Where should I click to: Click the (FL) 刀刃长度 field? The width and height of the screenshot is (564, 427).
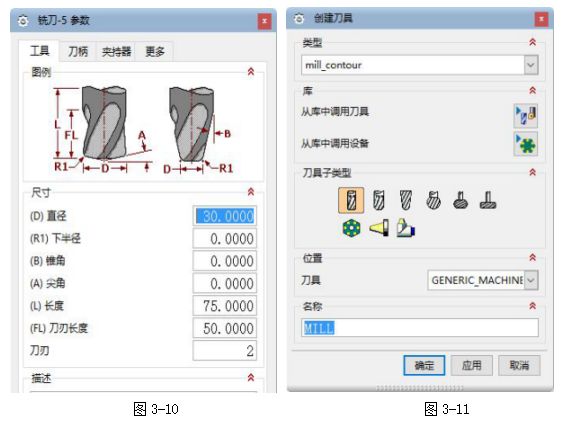pyautogui.click(x=225, y=328)
